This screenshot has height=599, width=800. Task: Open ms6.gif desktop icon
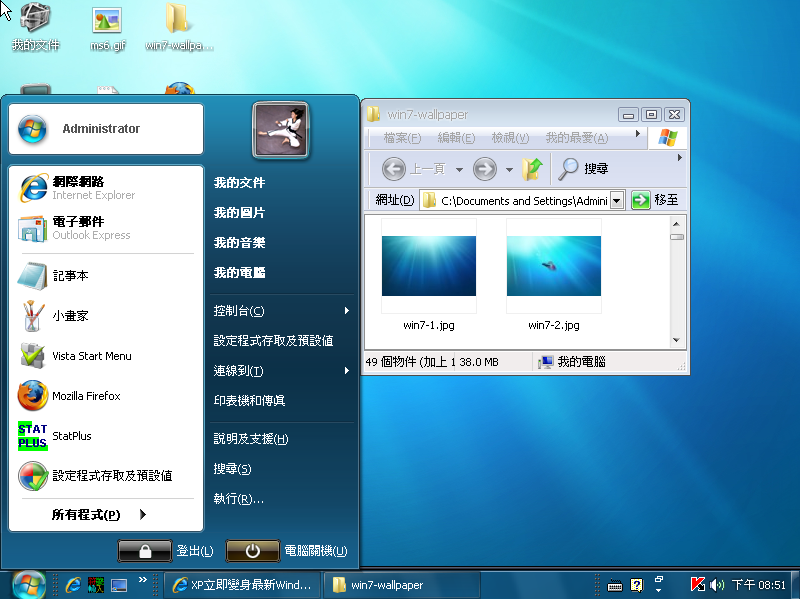107,28
